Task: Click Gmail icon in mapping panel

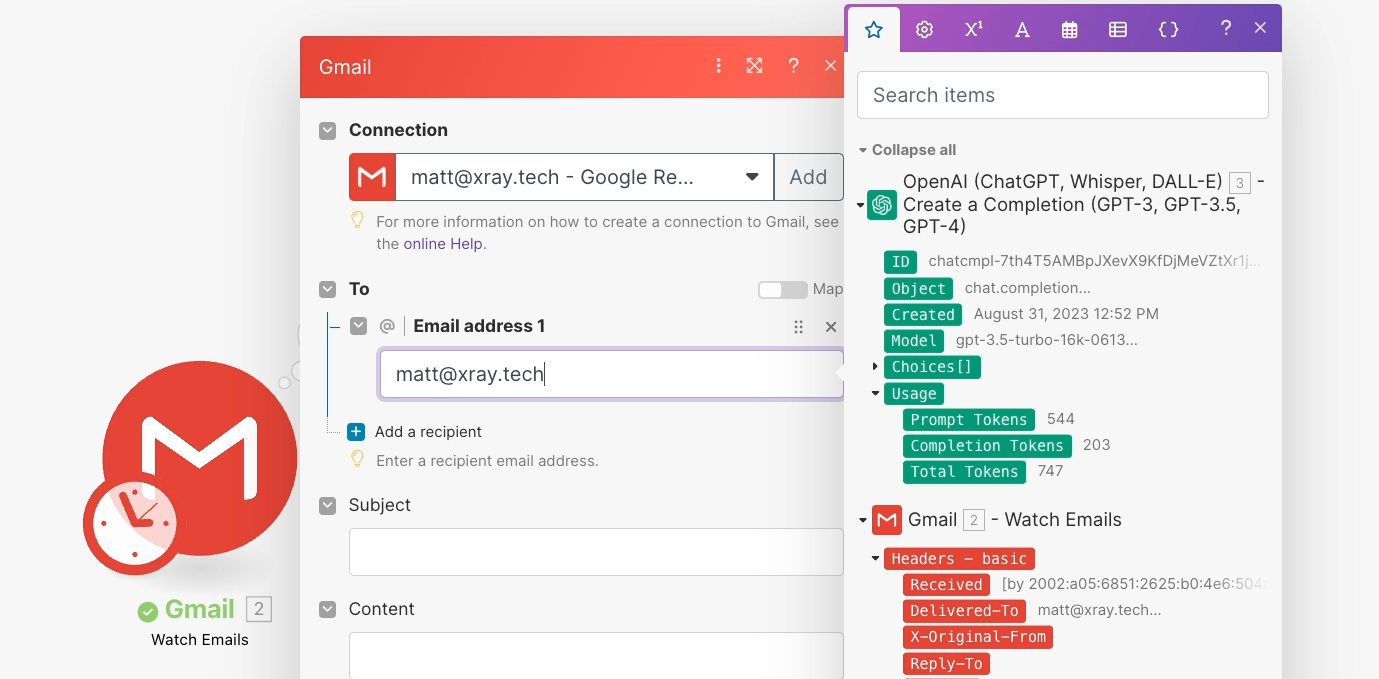Action: click(887, 520)
